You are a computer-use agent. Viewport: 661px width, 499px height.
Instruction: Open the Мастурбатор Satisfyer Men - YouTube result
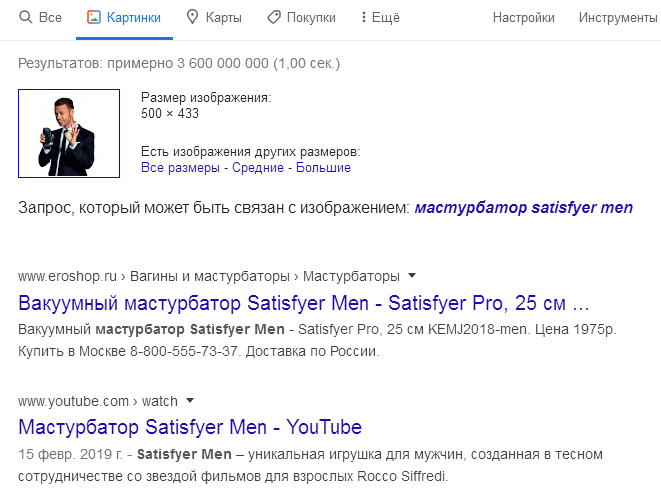190,427
